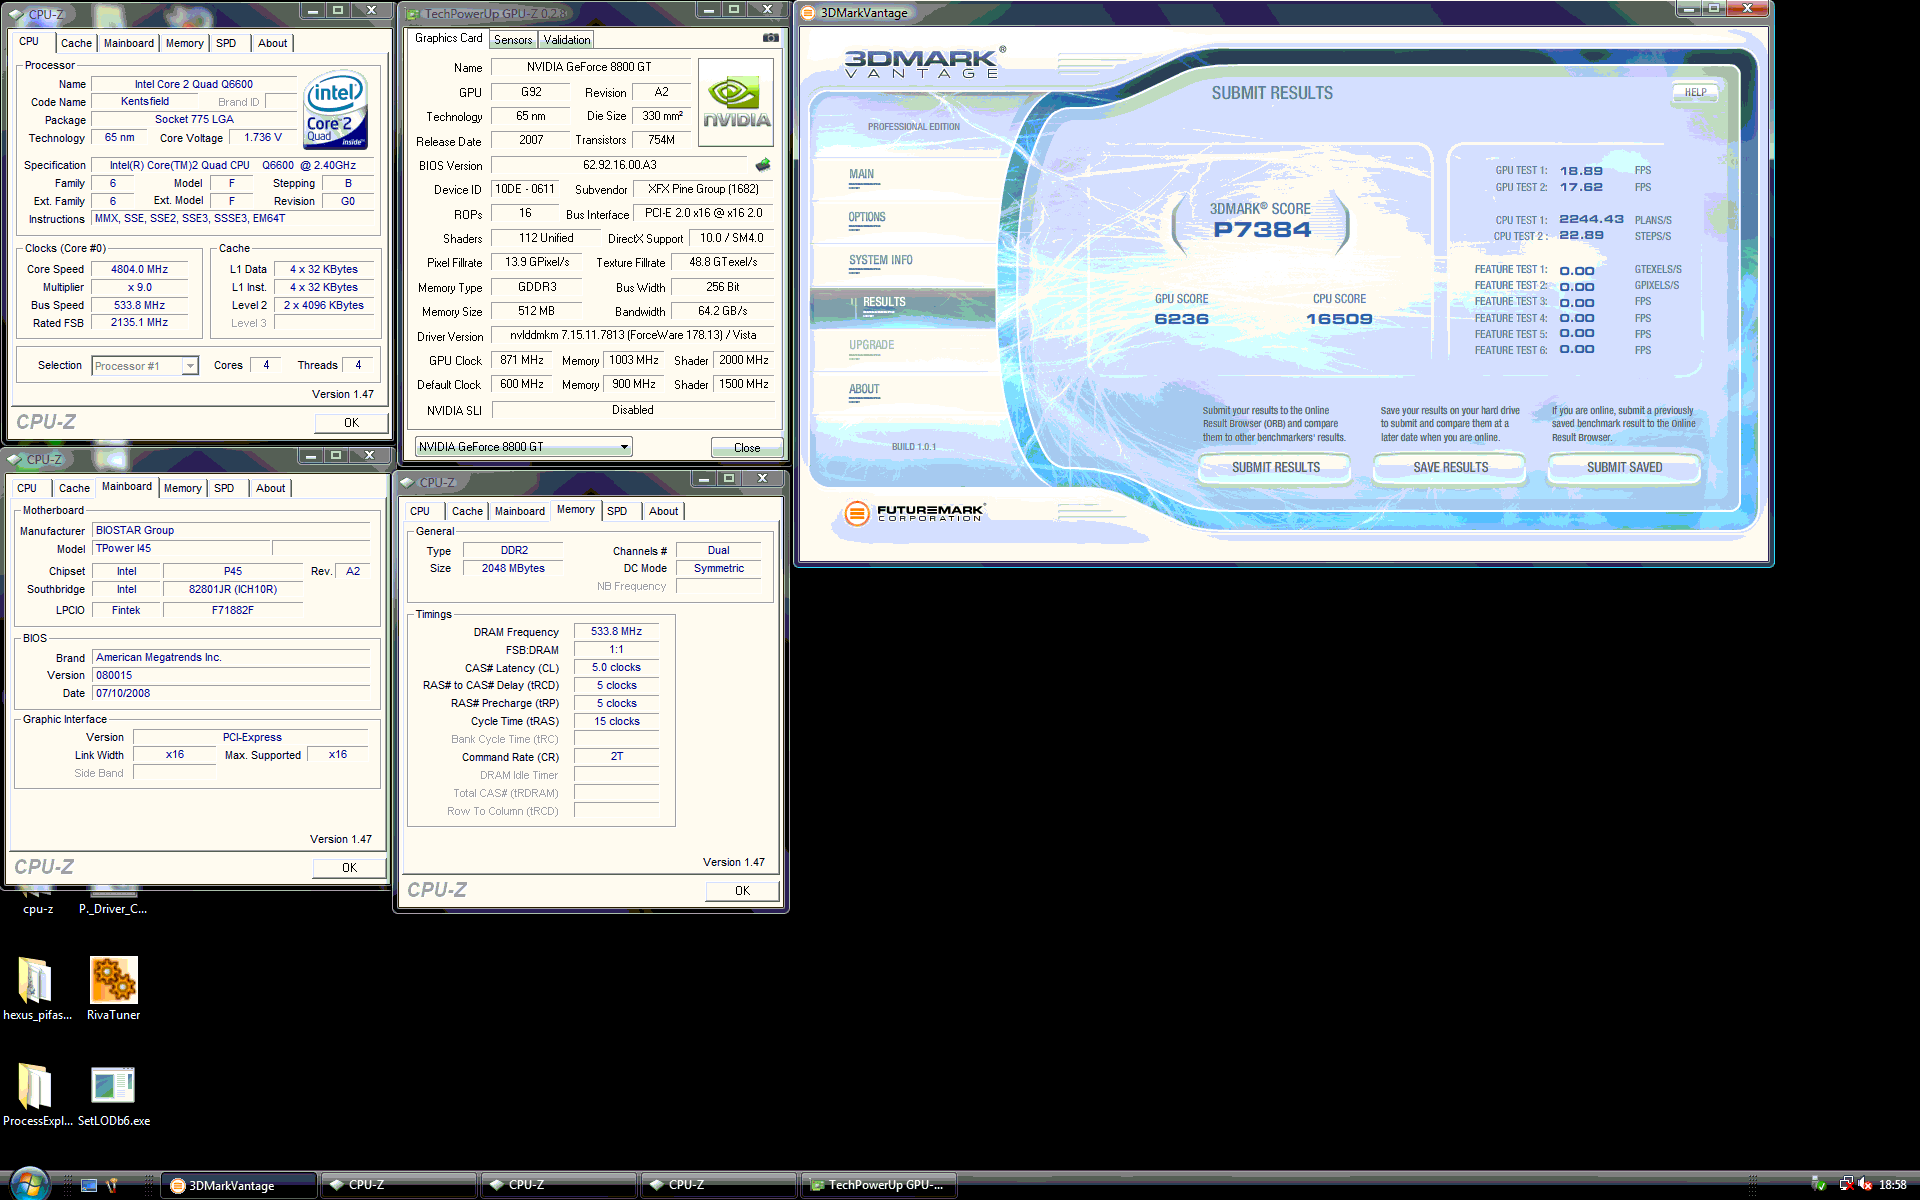Click the GPU-Z title bar icon
Screen dimensions: 1920x1200
(x=413, y=14)
